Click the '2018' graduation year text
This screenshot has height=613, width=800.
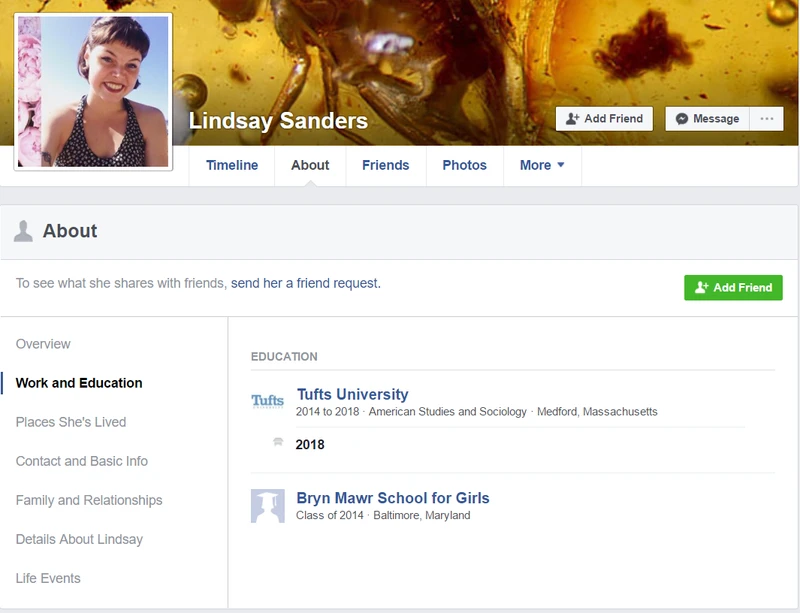310,445
